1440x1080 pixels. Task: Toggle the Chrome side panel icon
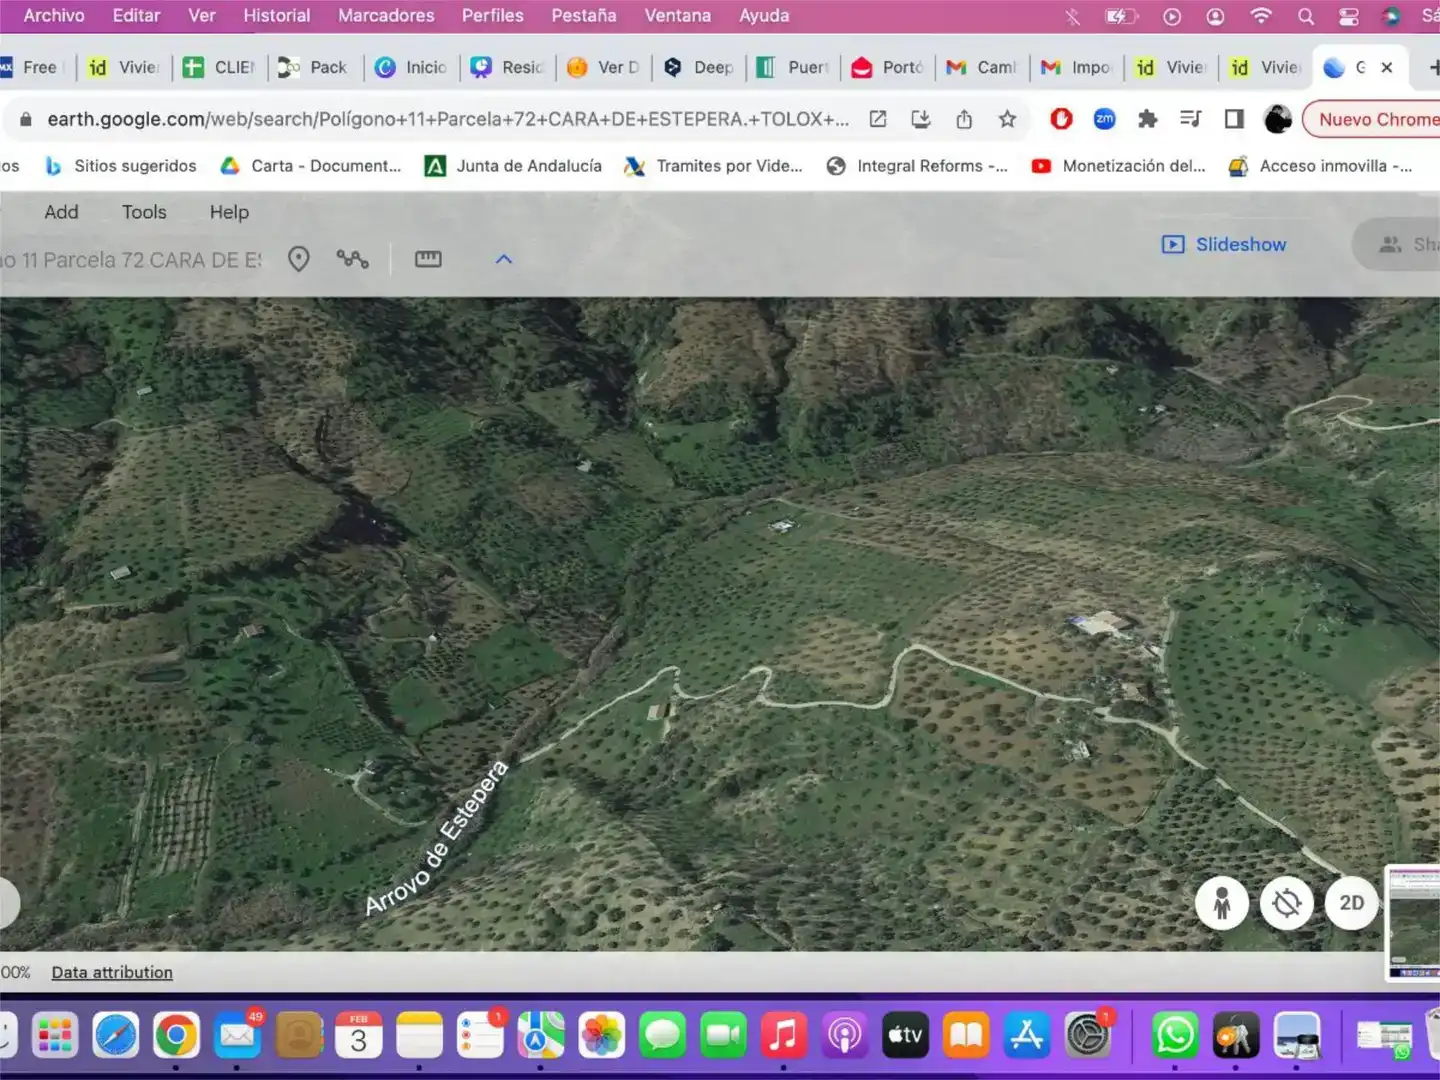[1234, 119]
